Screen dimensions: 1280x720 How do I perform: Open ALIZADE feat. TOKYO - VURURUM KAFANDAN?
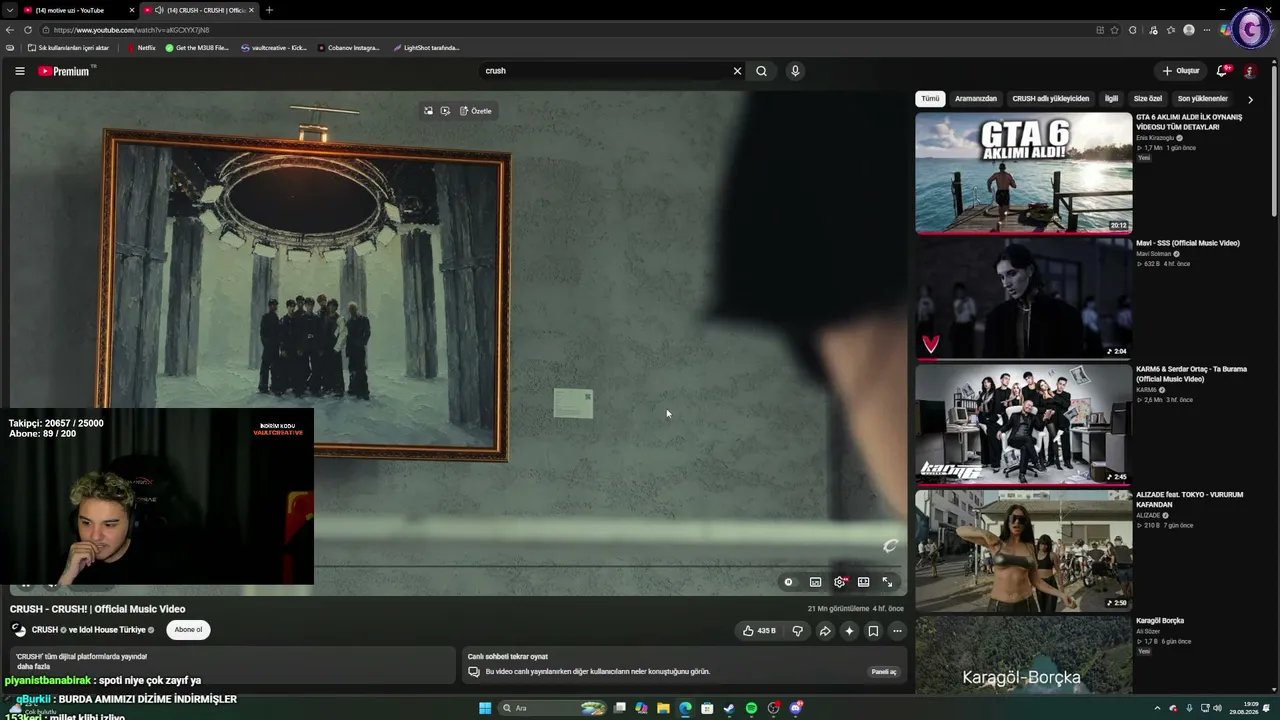1190,500
